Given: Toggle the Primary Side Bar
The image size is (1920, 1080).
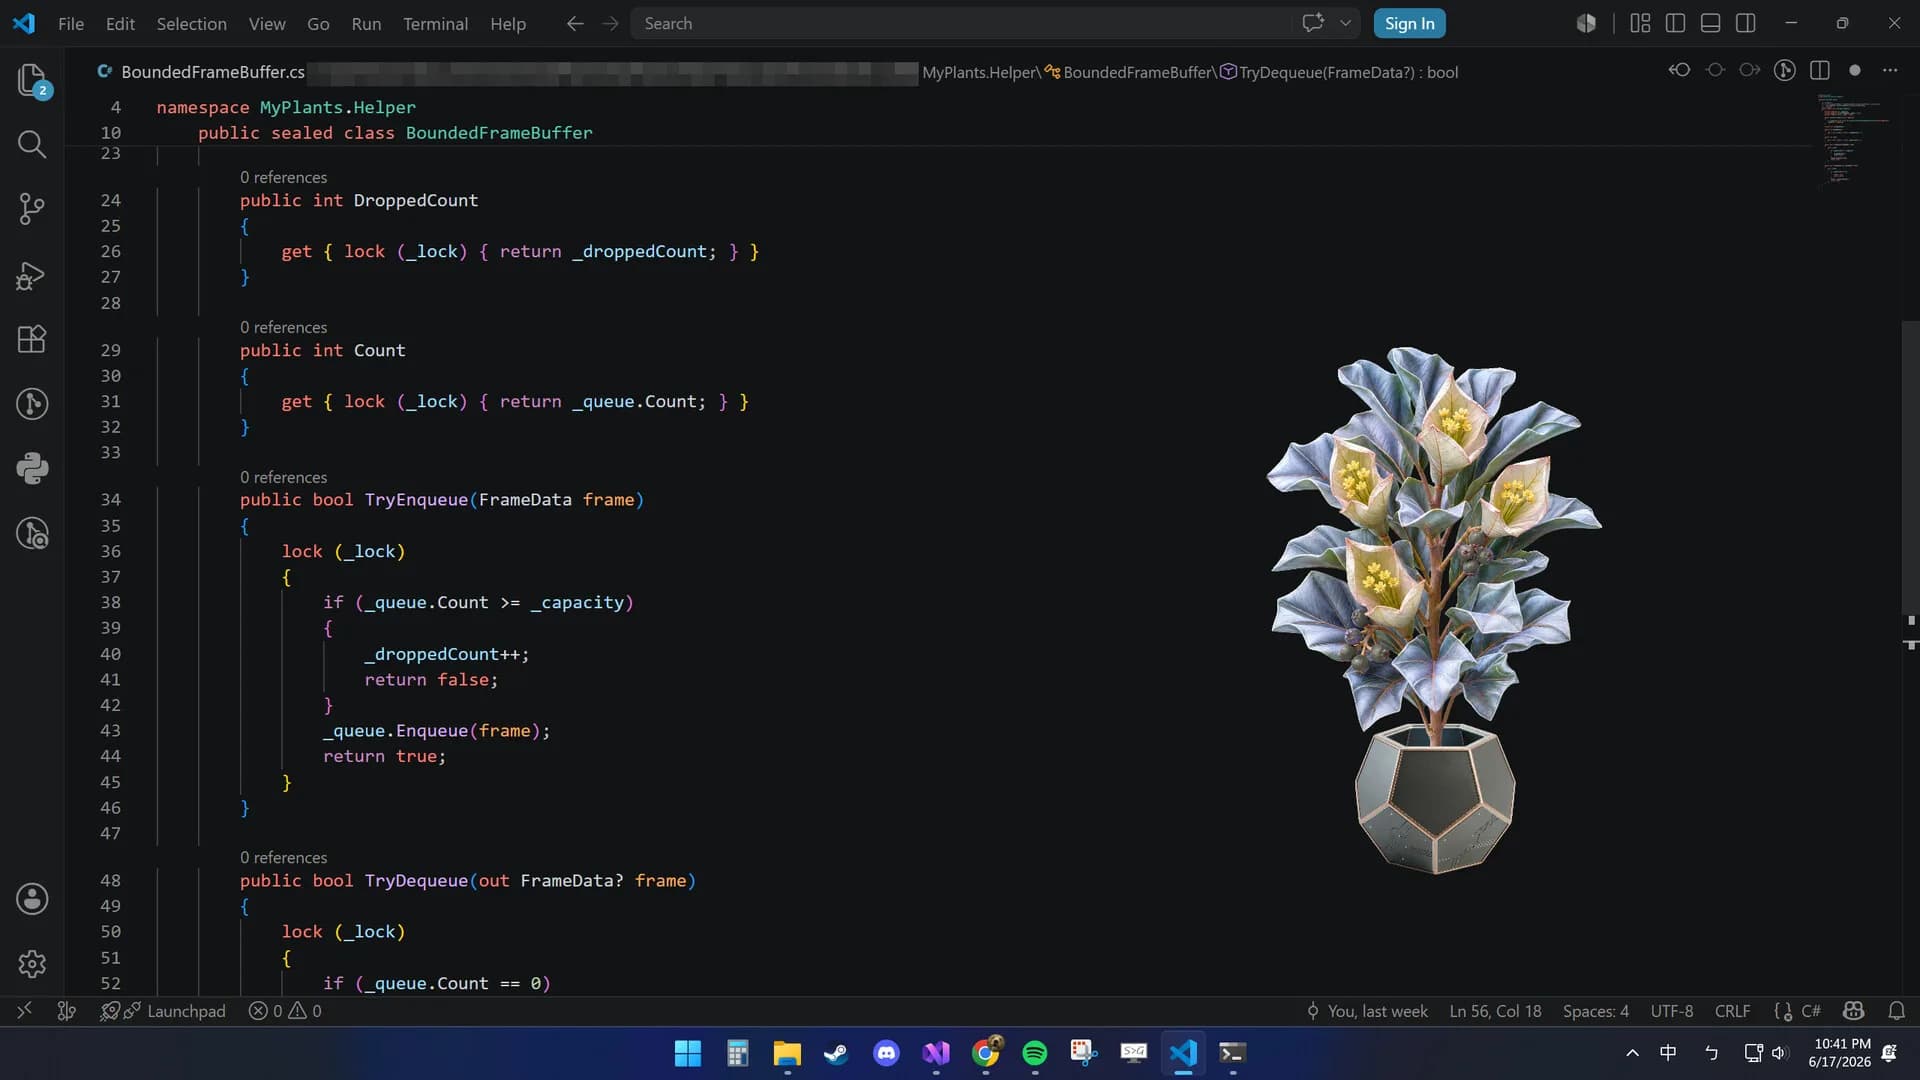Looking at the screenshot, I should (1675, 23).
